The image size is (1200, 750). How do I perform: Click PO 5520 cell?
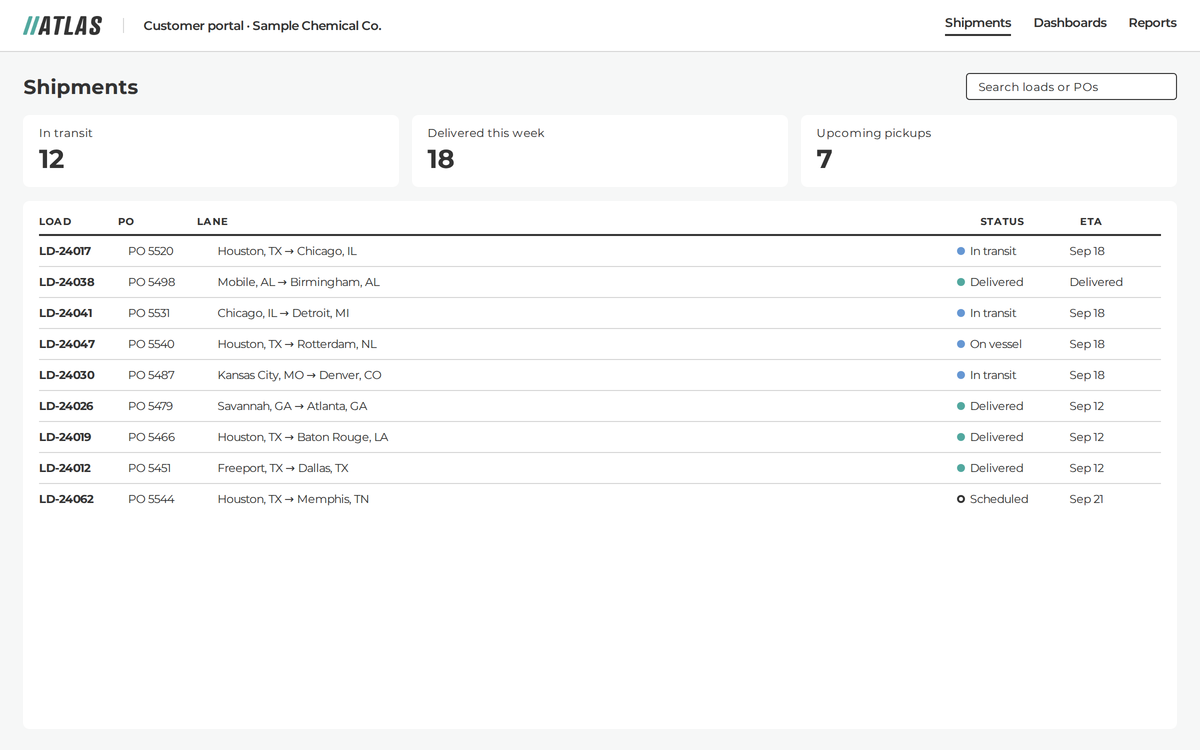(151, 251)
